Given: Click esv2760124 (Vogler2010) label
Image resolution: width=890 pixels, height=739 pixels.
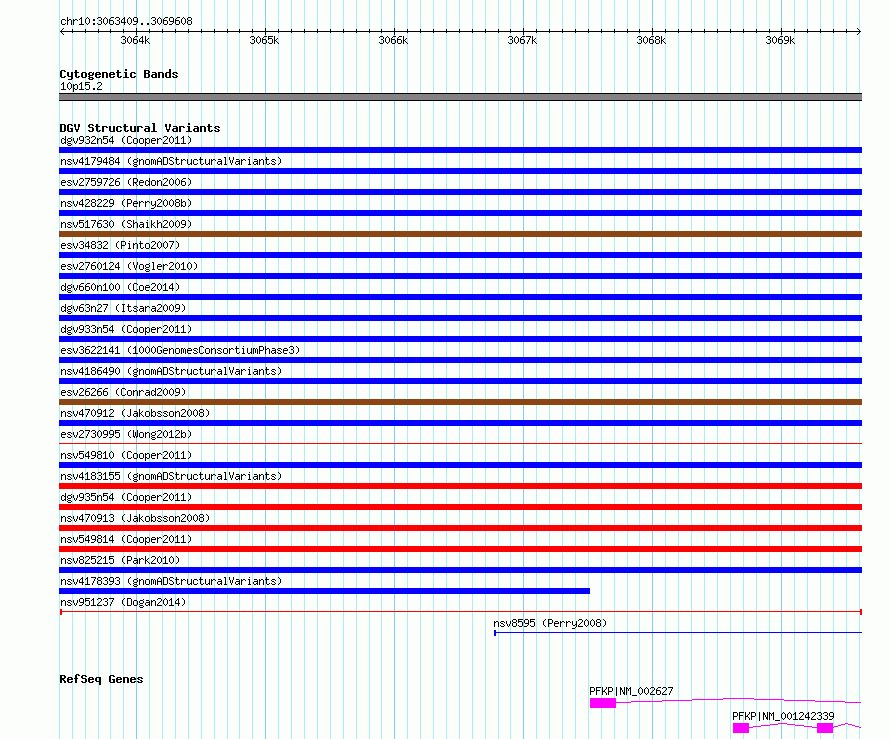Looking at the screenshot, I should coord(129,266).
